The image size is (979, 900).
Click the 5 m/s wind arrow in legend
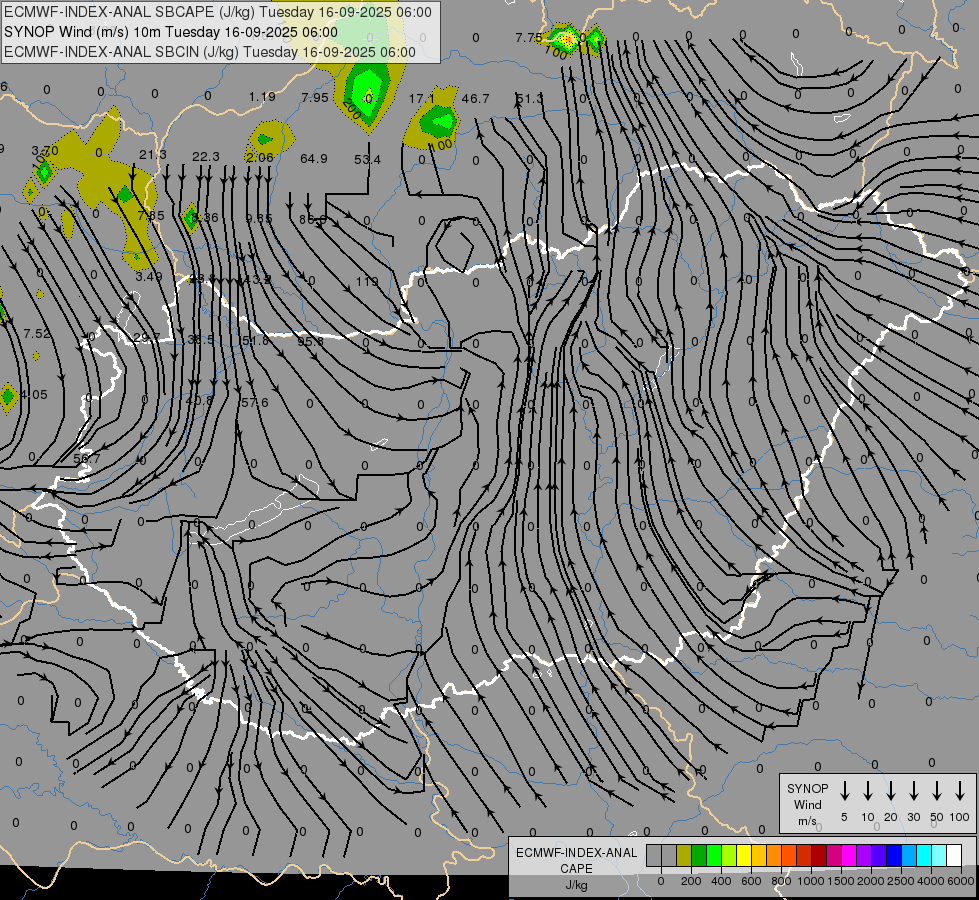[845, 791]
